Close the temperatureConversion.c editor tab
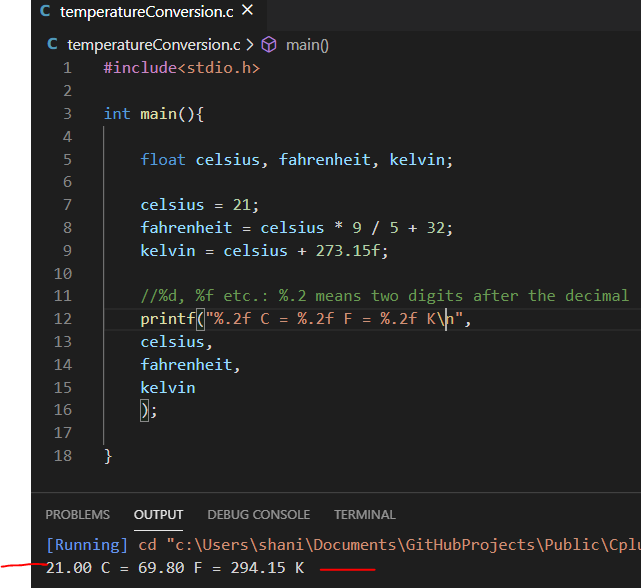 (248, 11)
